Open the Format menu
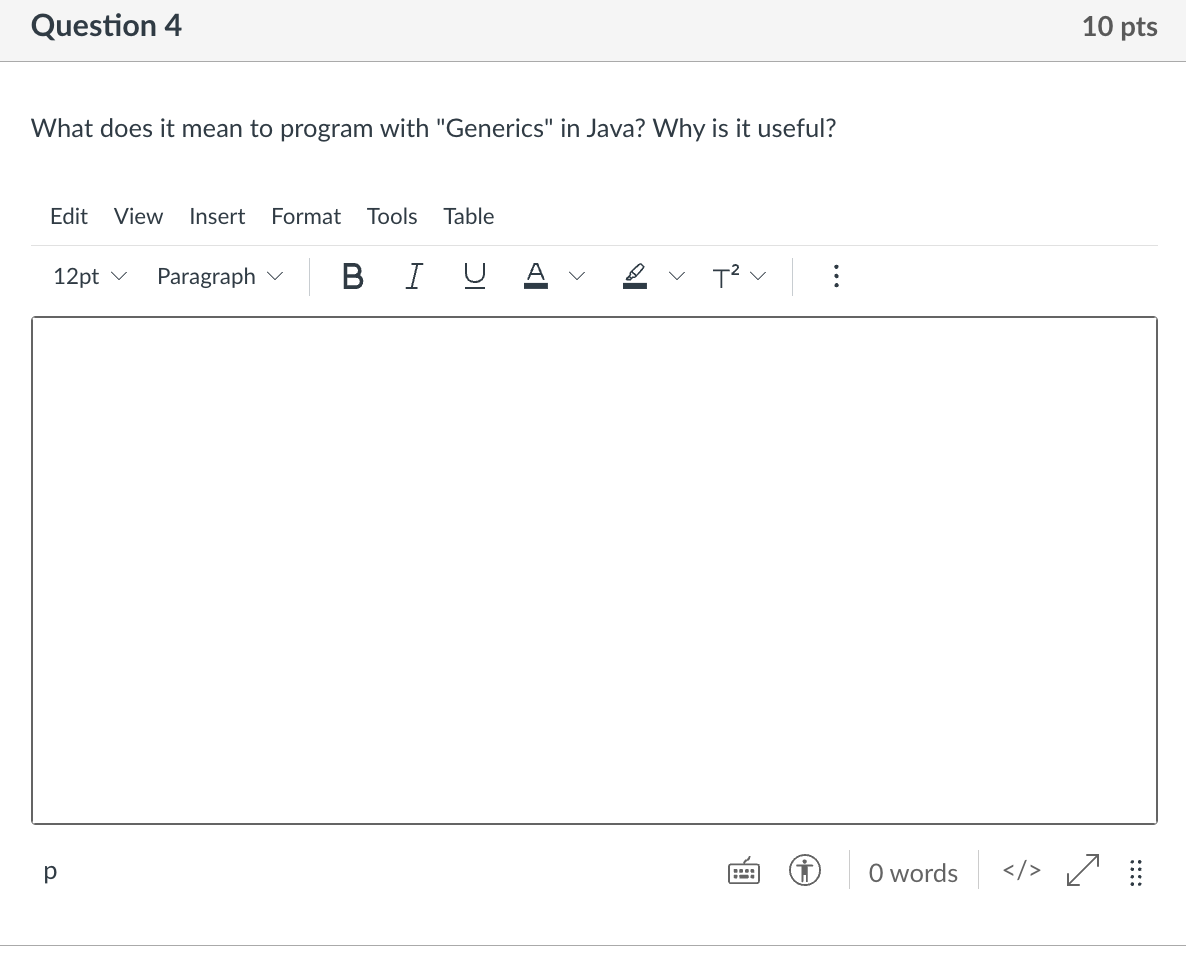 (x=306, y=216)
